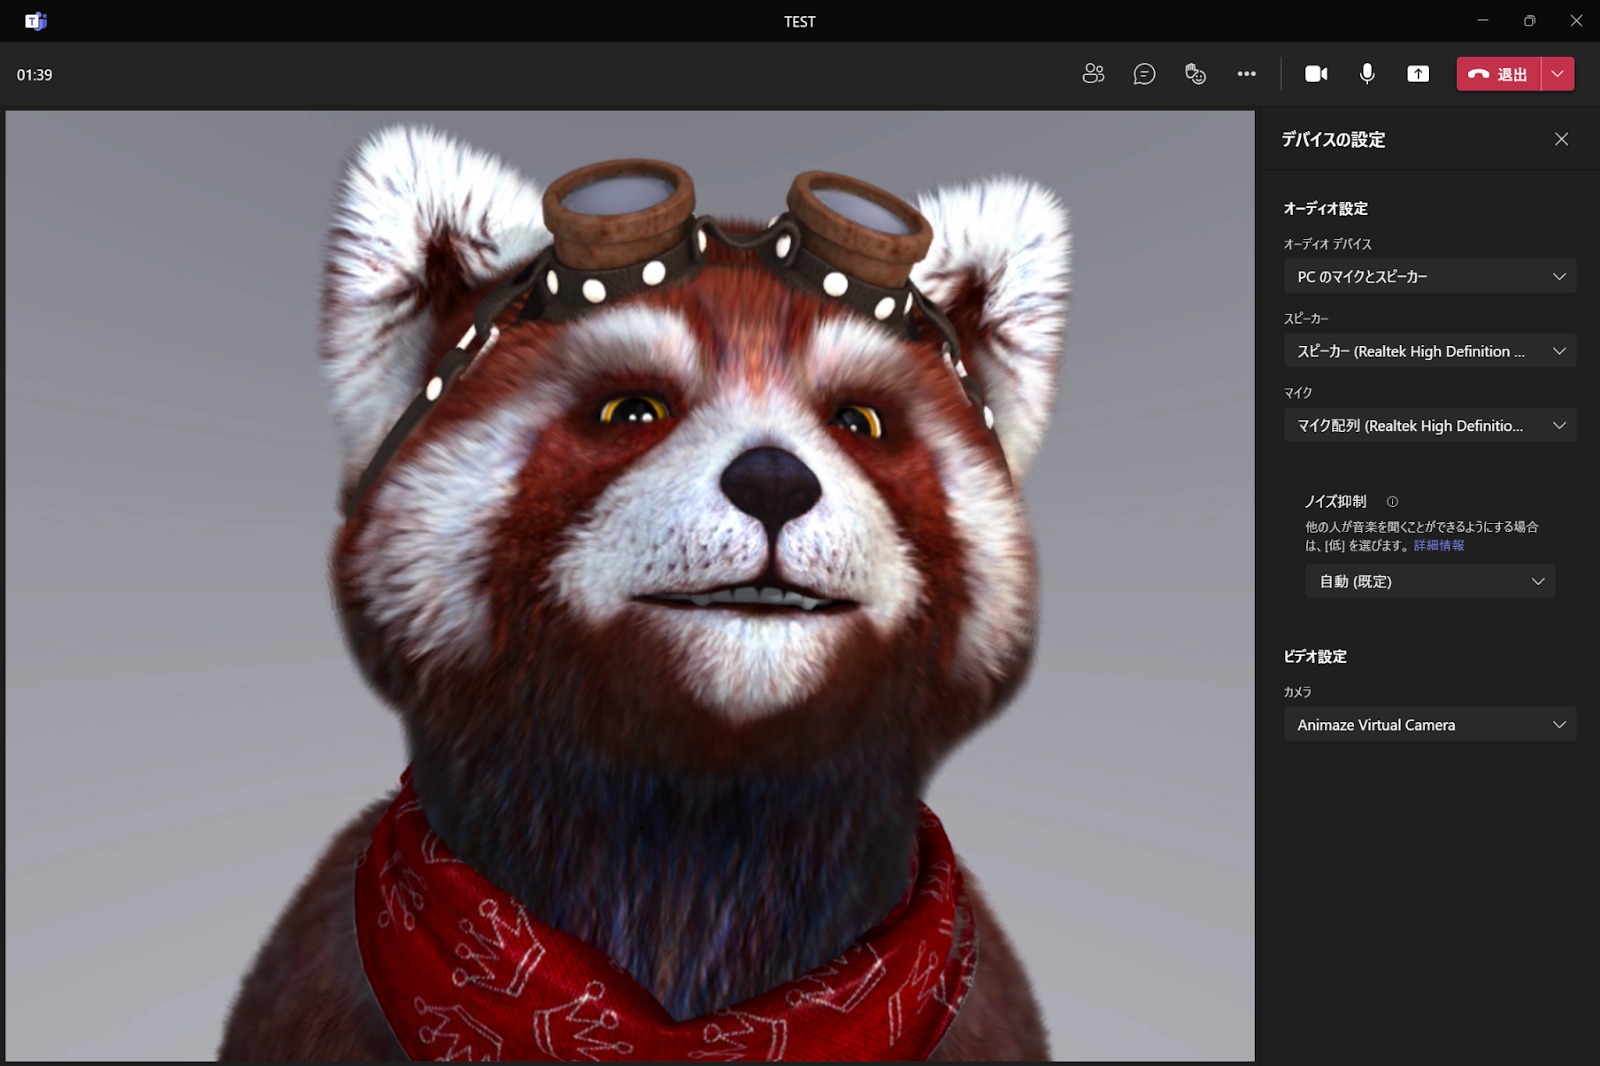Open the participants panel
This screenshot has height=1066, width=1600.
[x=1093, y=74]
